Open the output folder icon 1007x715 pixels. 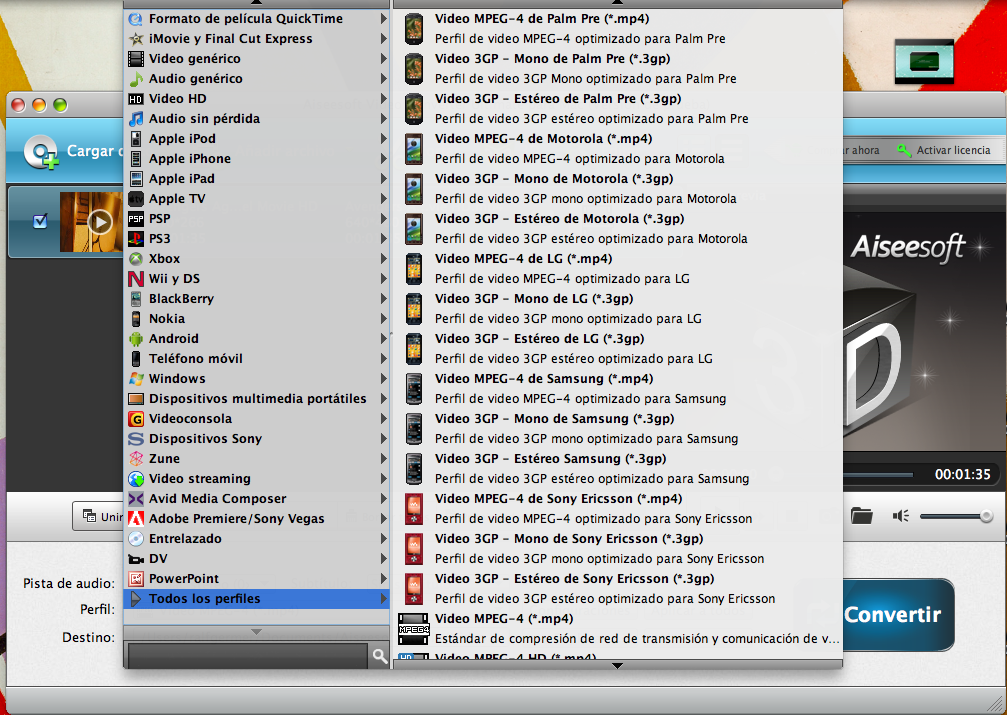tap(861, 515)
